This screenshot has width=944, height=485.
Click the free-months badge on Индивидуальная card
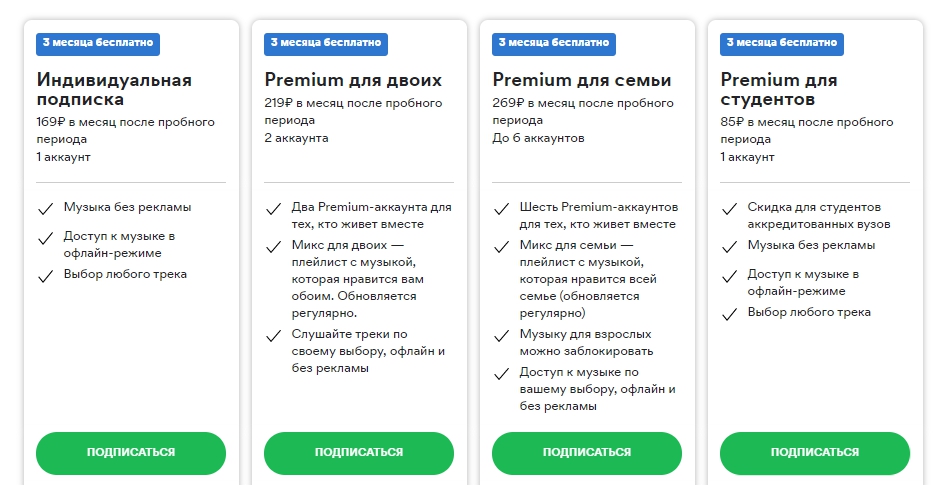(98, 44)
